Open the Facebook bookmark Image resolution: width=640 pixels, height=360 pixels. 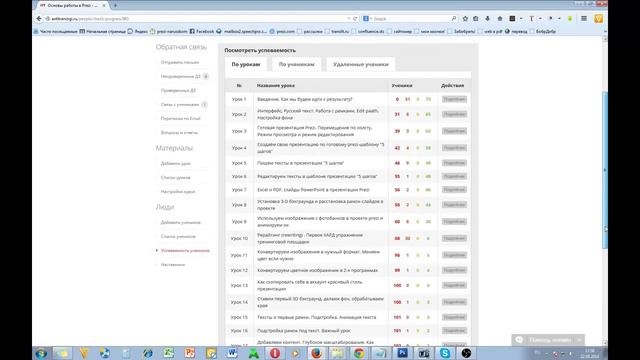(202, 31)
